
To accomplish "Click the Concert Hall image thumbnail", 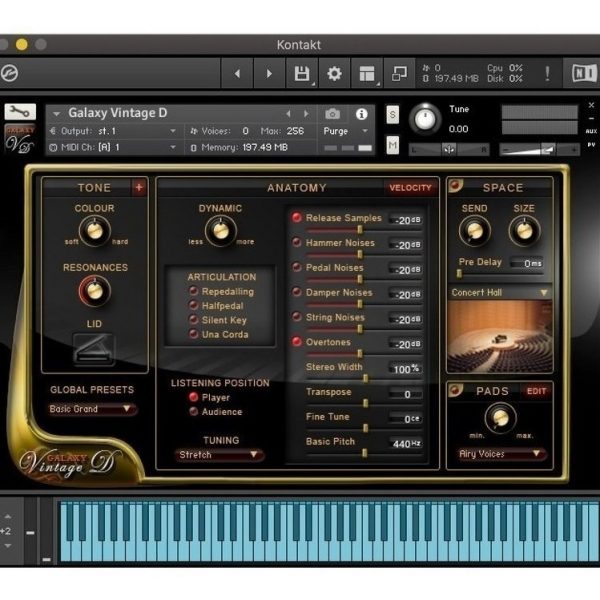I will pos(500,336).
